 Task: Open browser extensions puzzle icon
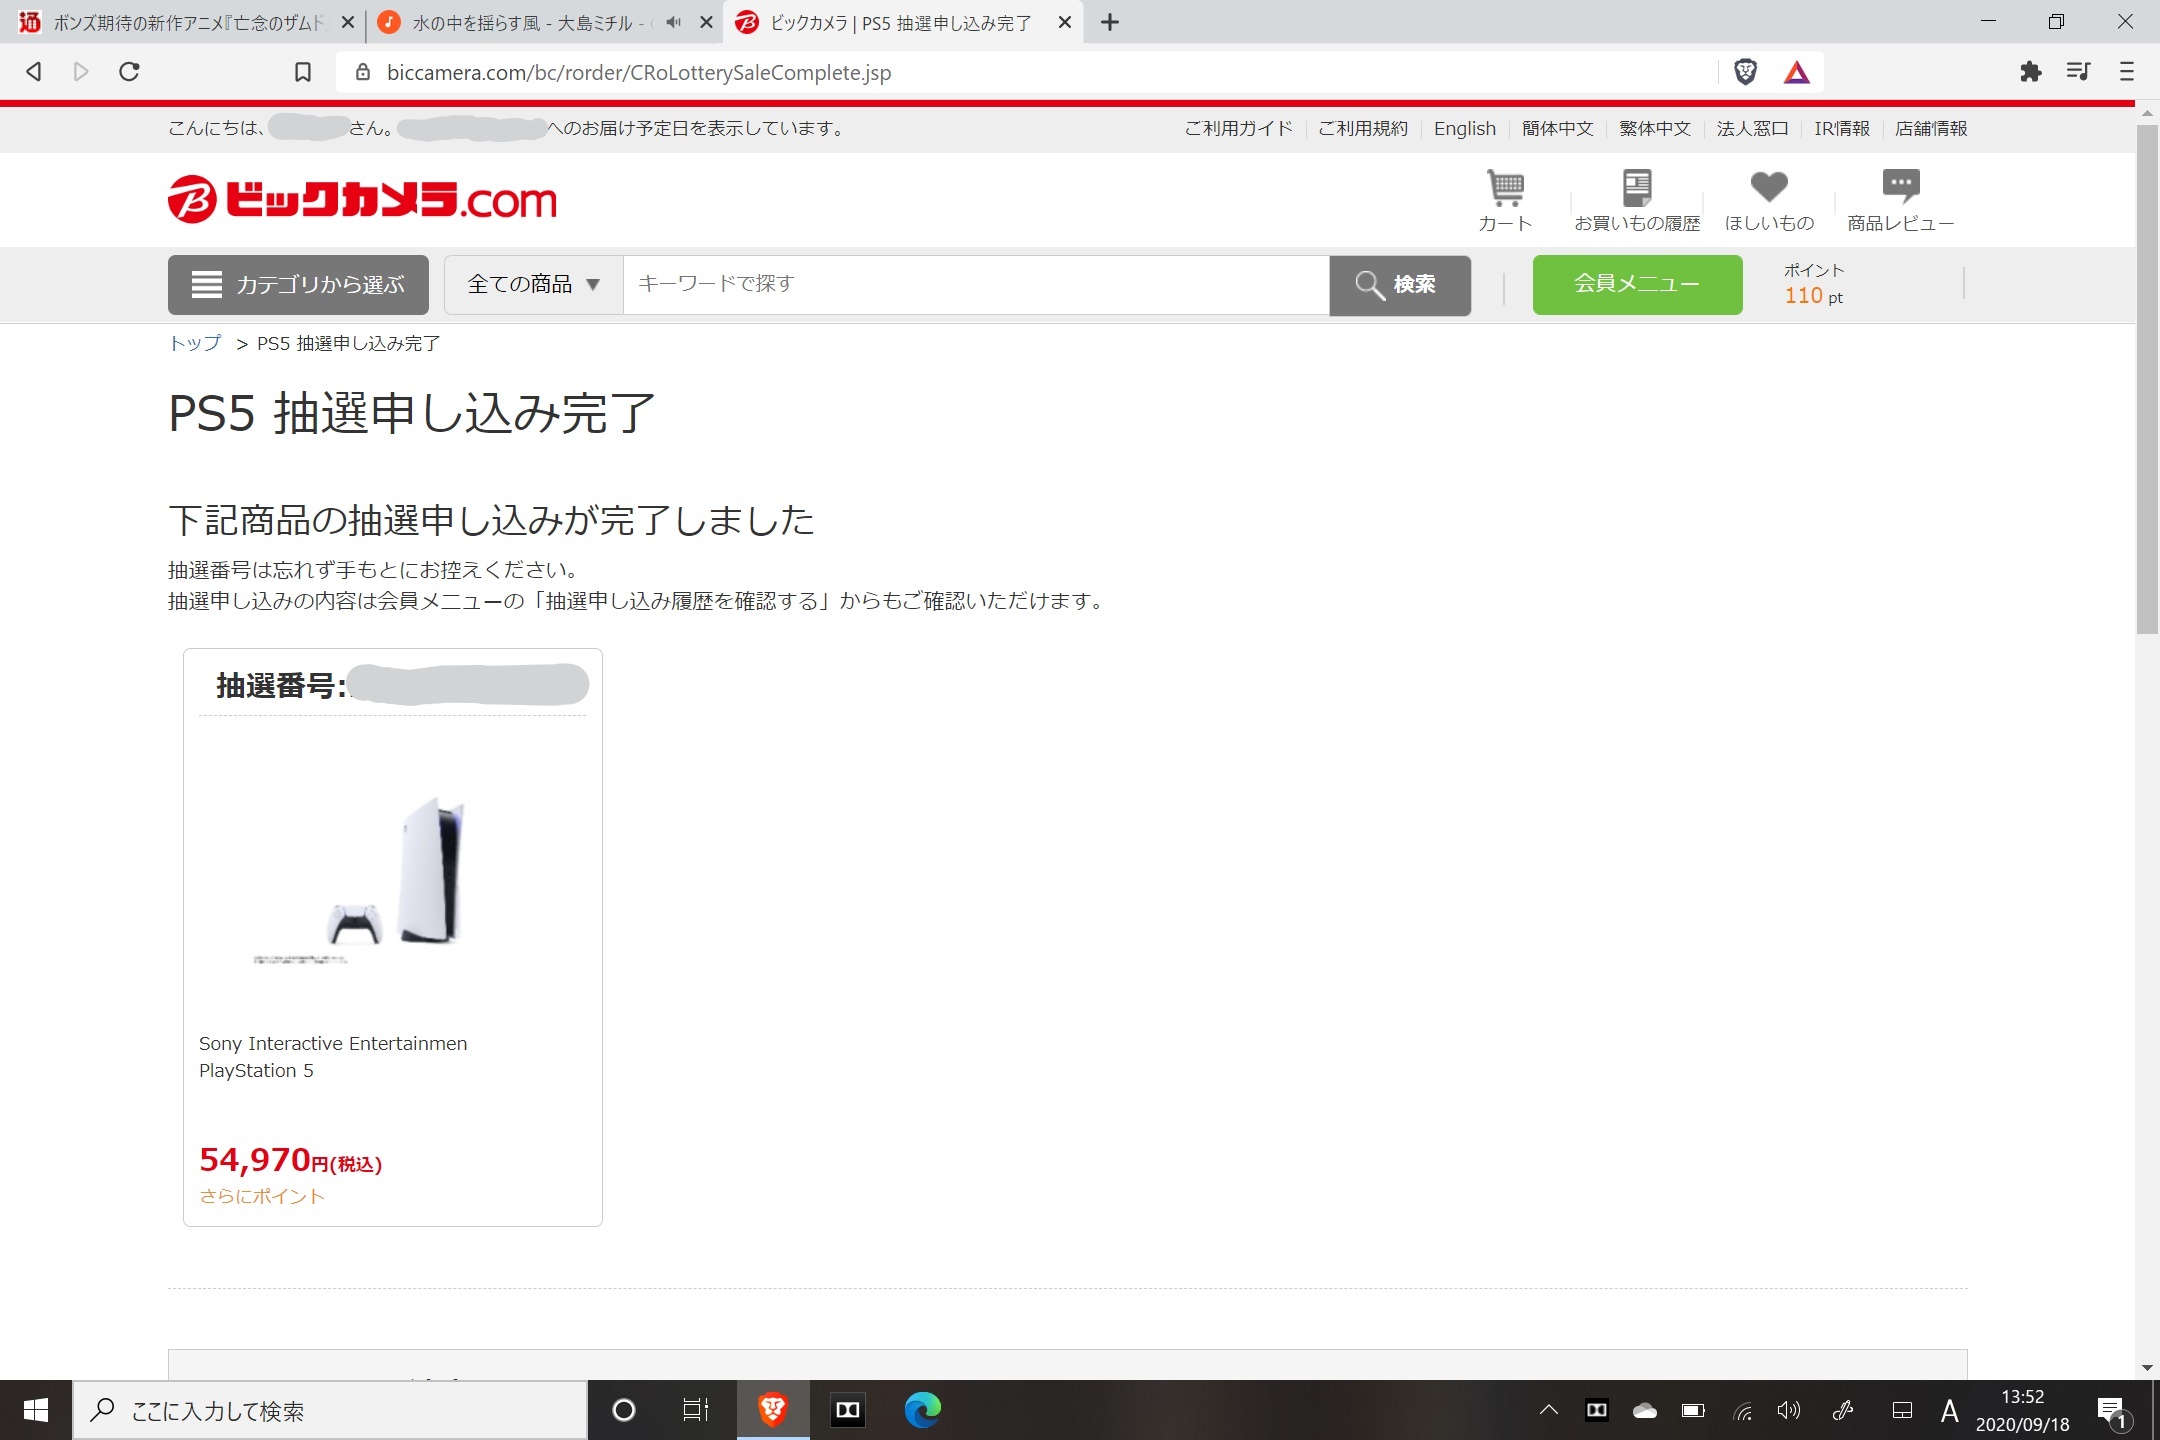2030,72
